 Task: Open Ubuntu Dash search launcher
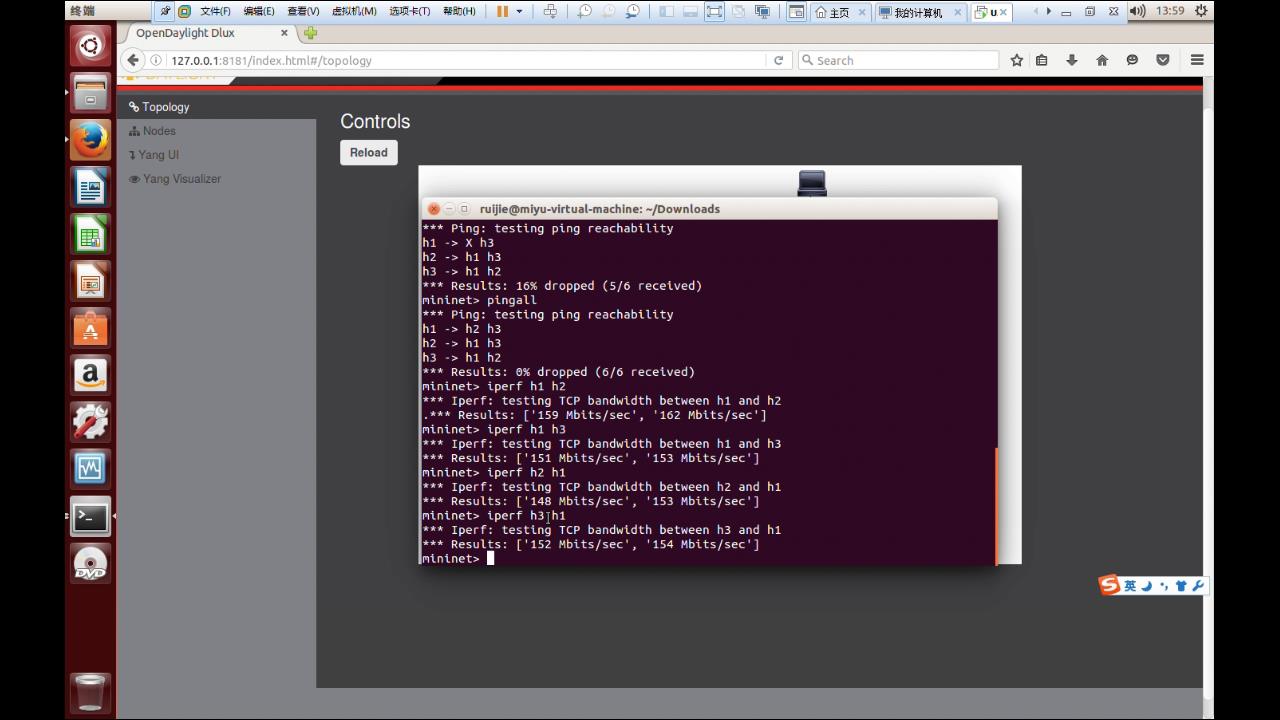tap(90, 46)
